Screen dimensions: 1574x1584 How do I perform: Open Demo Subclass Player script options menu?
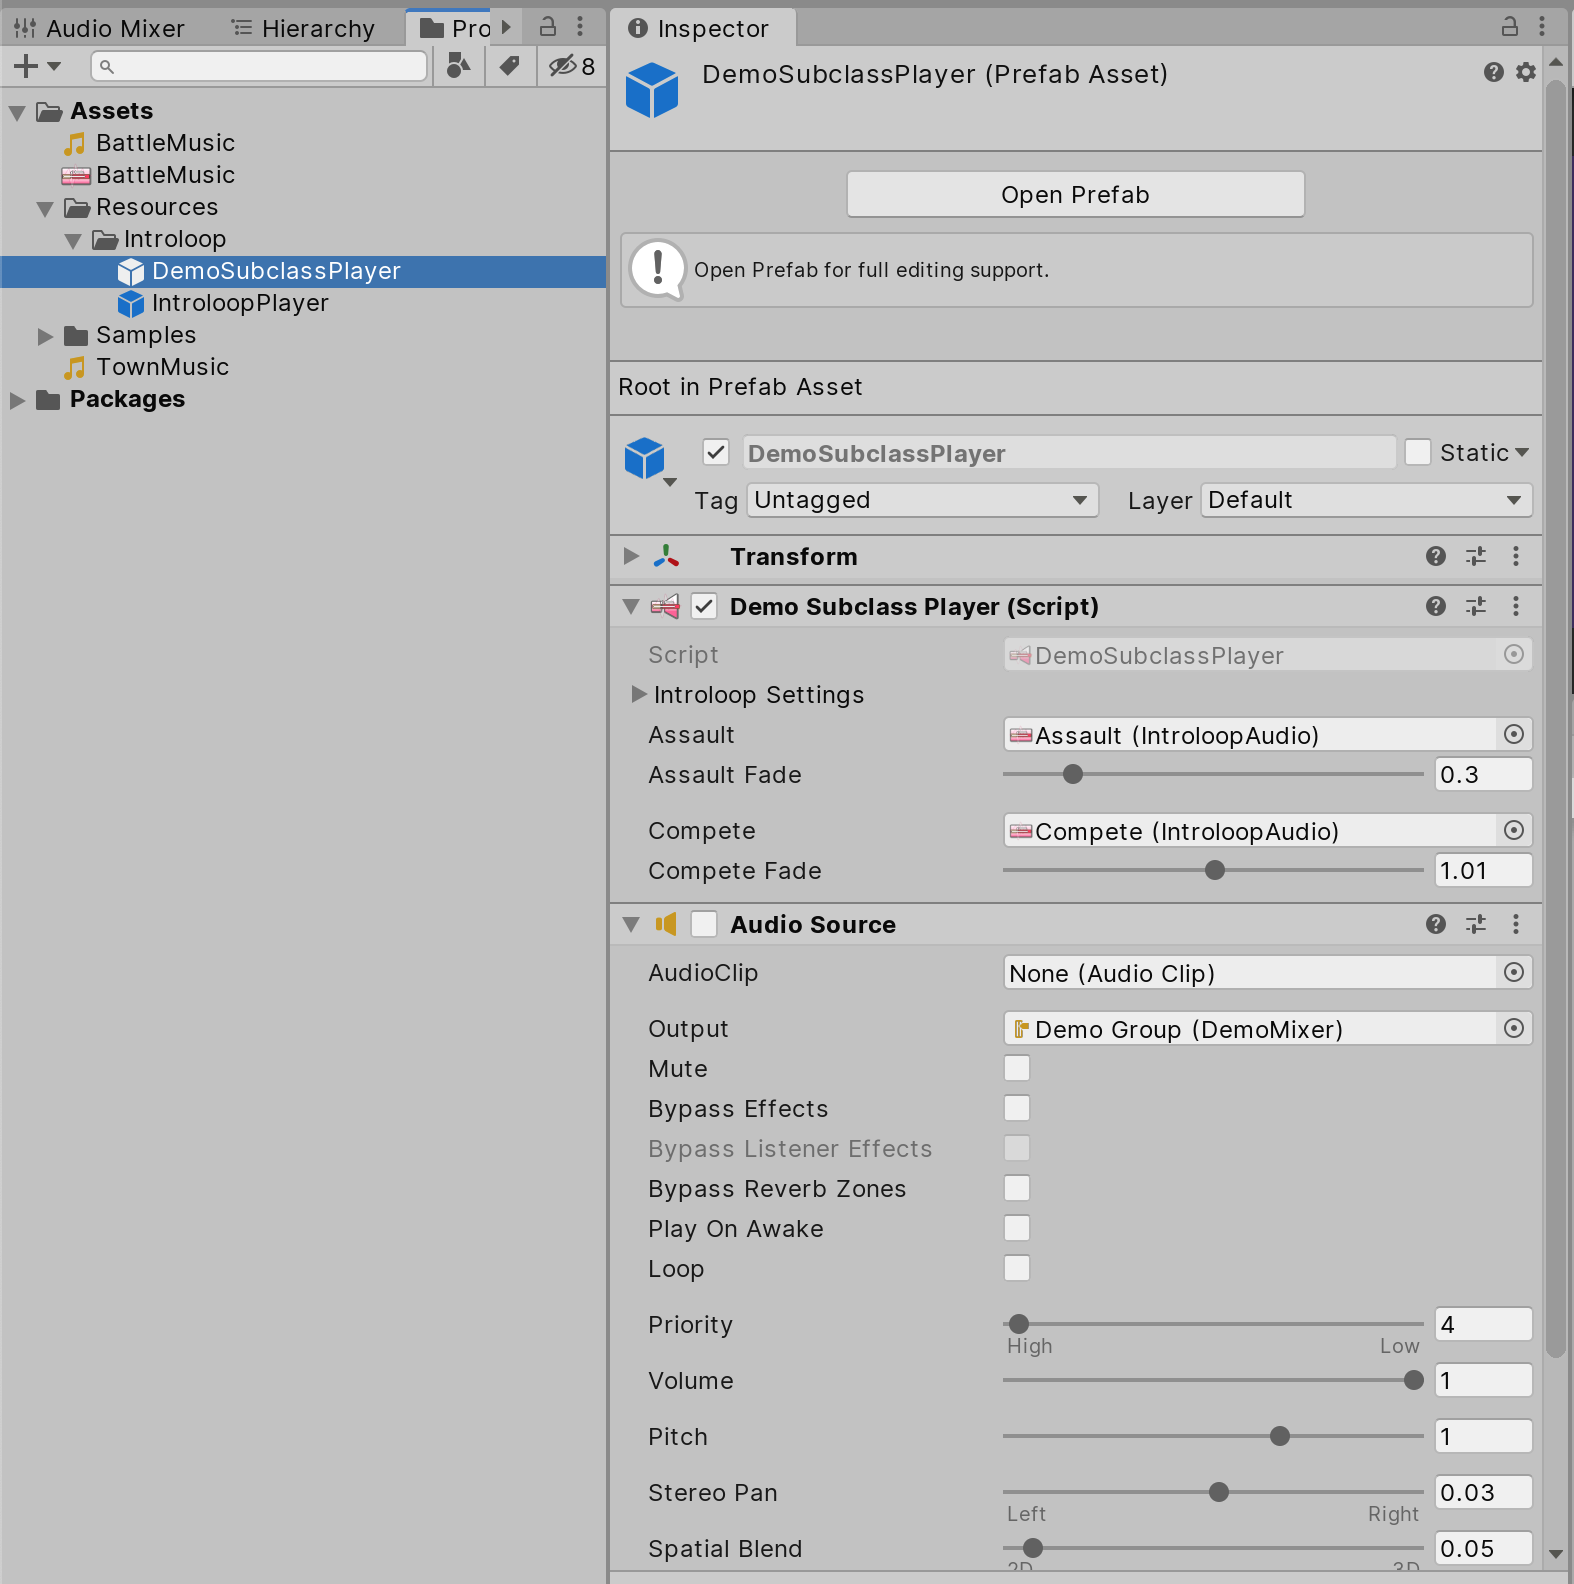1515,606
